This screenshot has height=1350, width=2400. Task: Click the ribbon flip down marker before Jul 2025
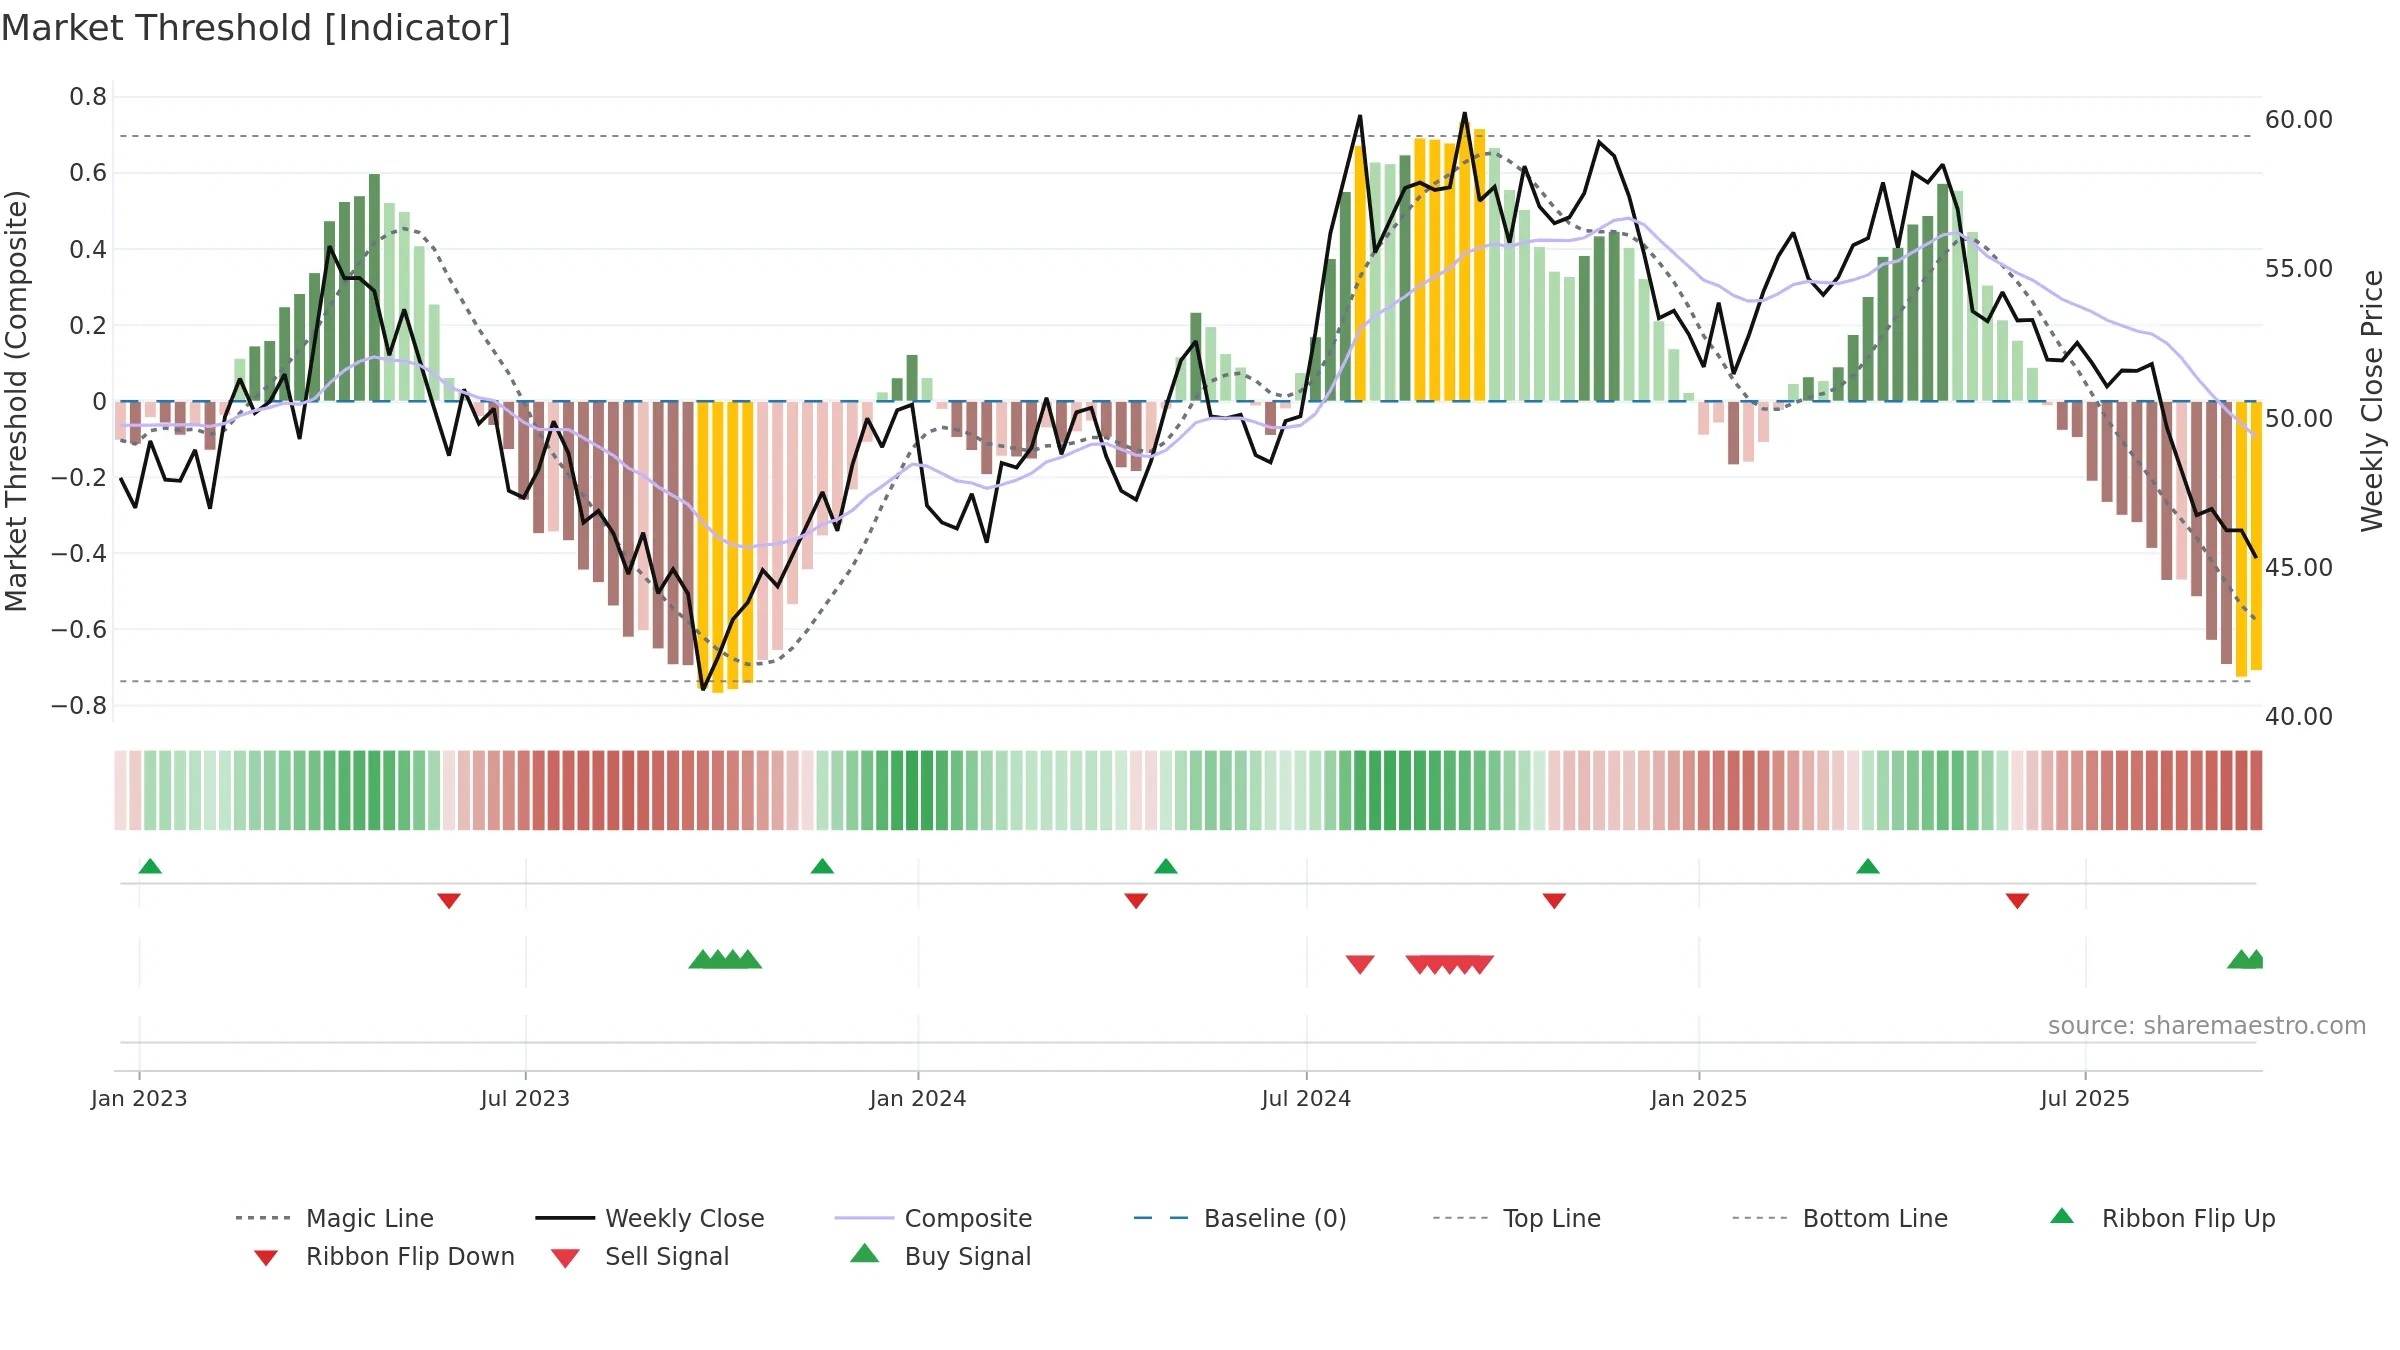[2017, 901]
